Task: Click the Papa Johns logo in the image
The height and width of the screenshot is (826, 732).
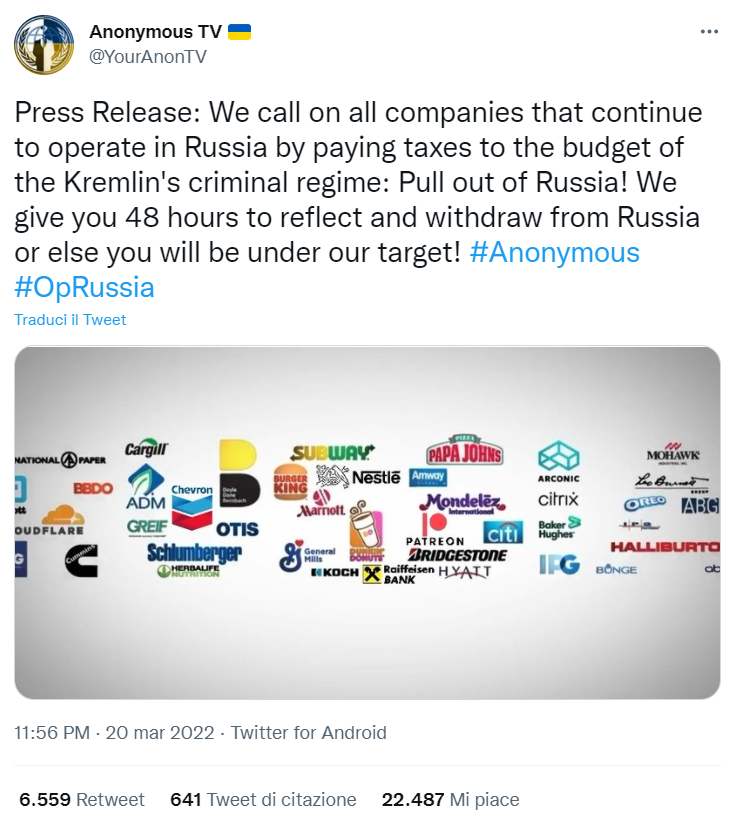Action: point(464,452)
